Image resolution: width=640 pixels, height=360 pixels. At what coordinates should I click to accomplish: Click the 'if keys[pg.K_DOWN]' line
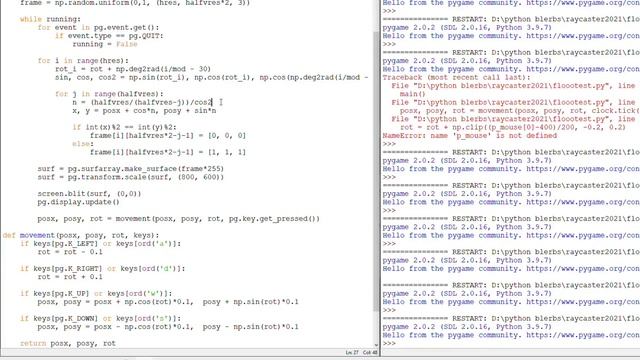100,318
